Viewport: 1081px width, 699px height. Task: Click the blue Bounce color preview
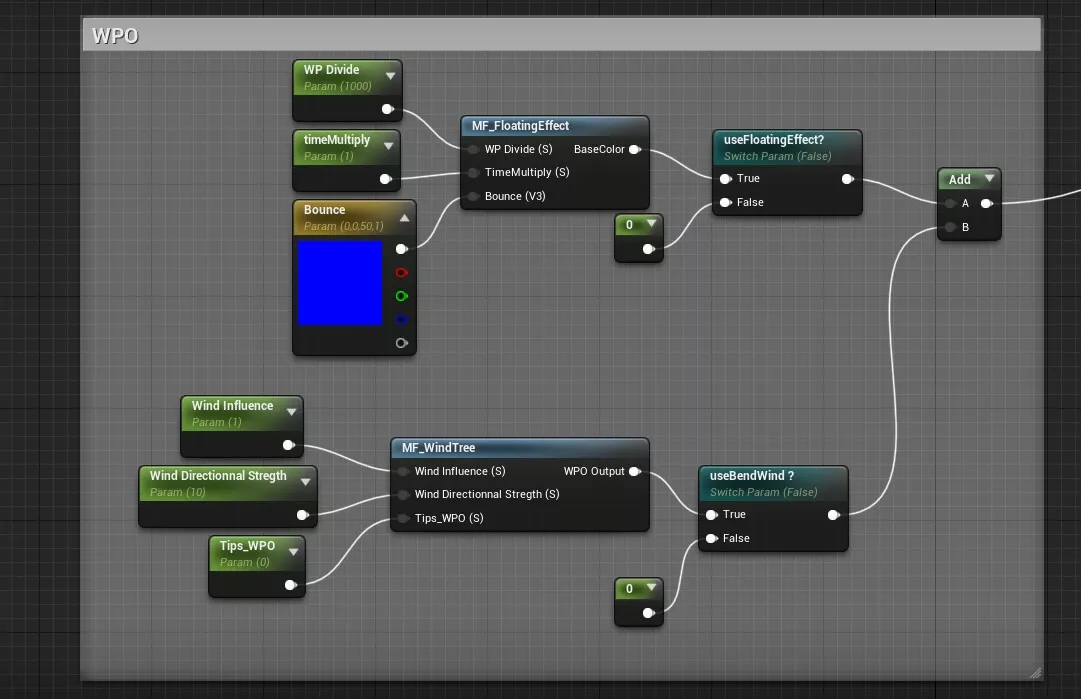tap(340, 282)
